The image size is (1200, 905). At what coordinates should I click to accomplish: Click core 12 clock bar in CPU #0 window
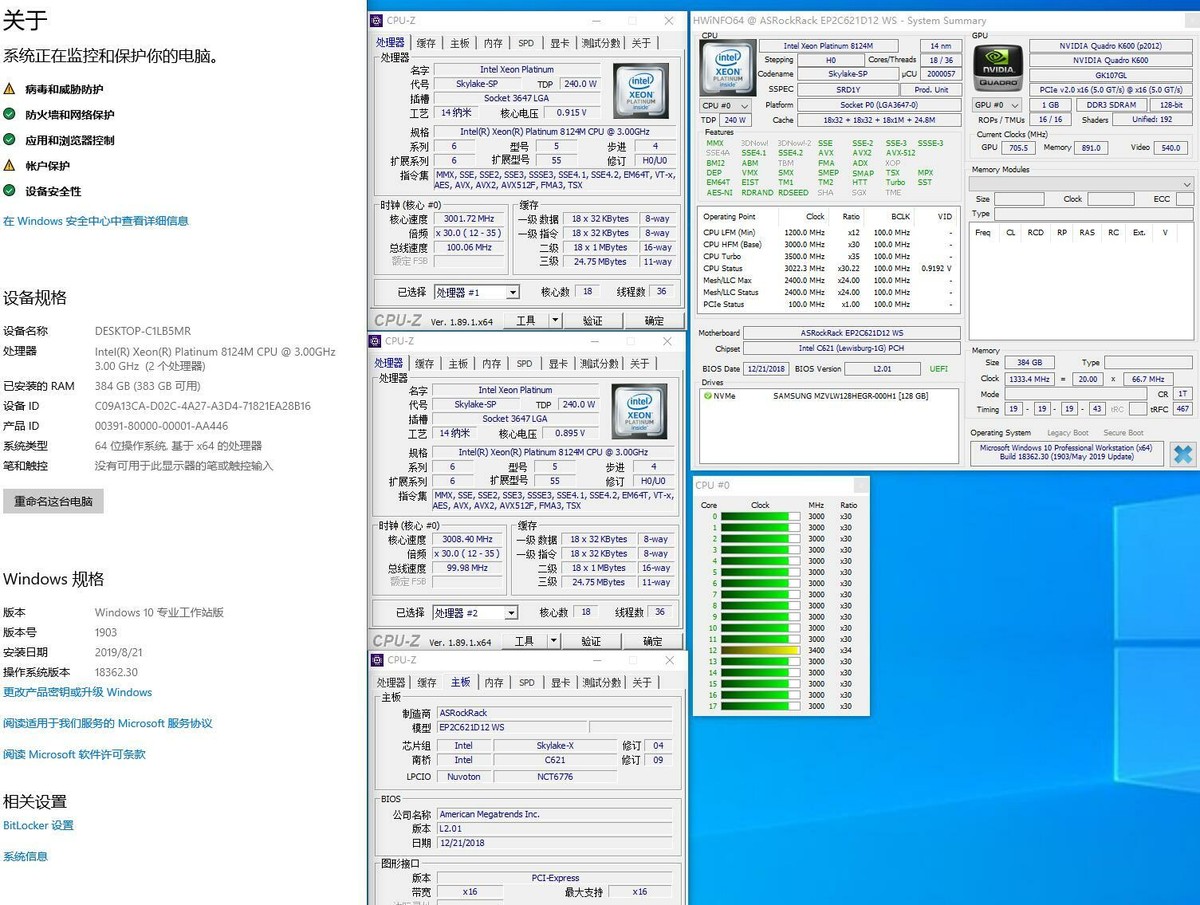(x=760, y=650)
